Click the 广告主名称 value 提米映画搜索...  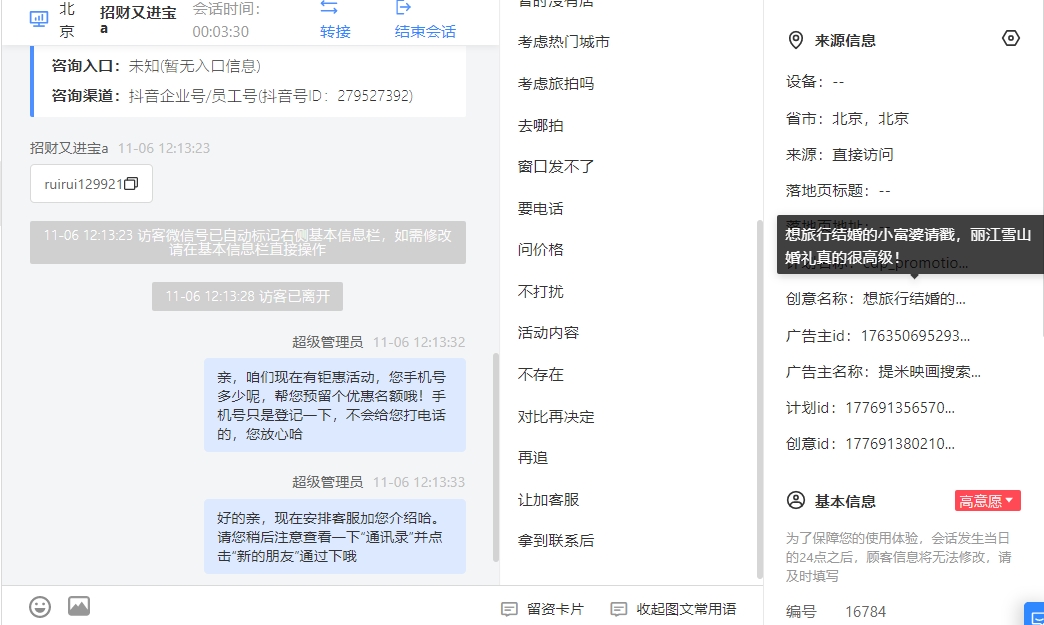929,371
